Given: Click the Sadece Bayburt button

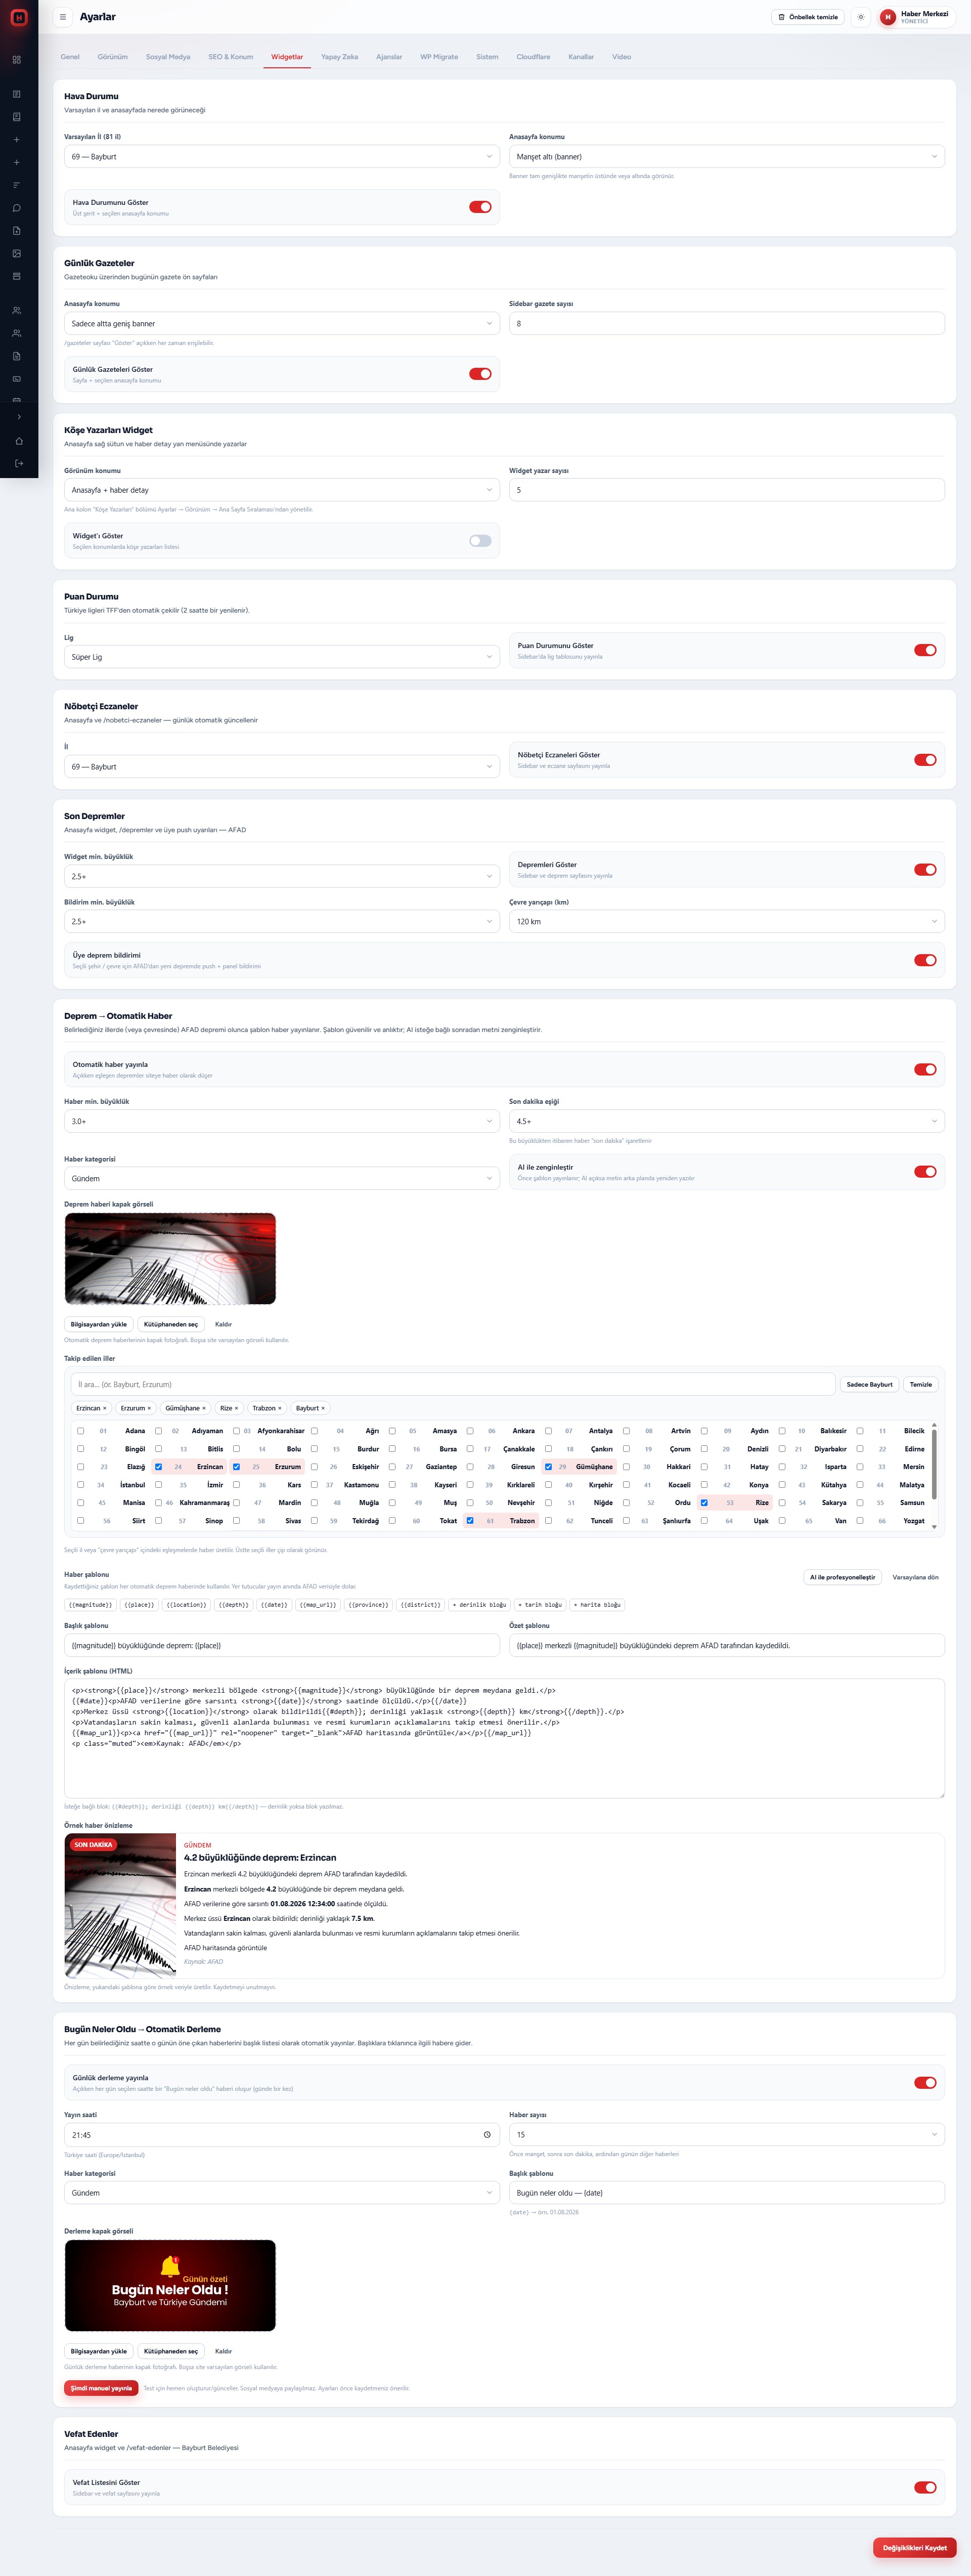Looking at the screenshot, I should (869, 1385).
